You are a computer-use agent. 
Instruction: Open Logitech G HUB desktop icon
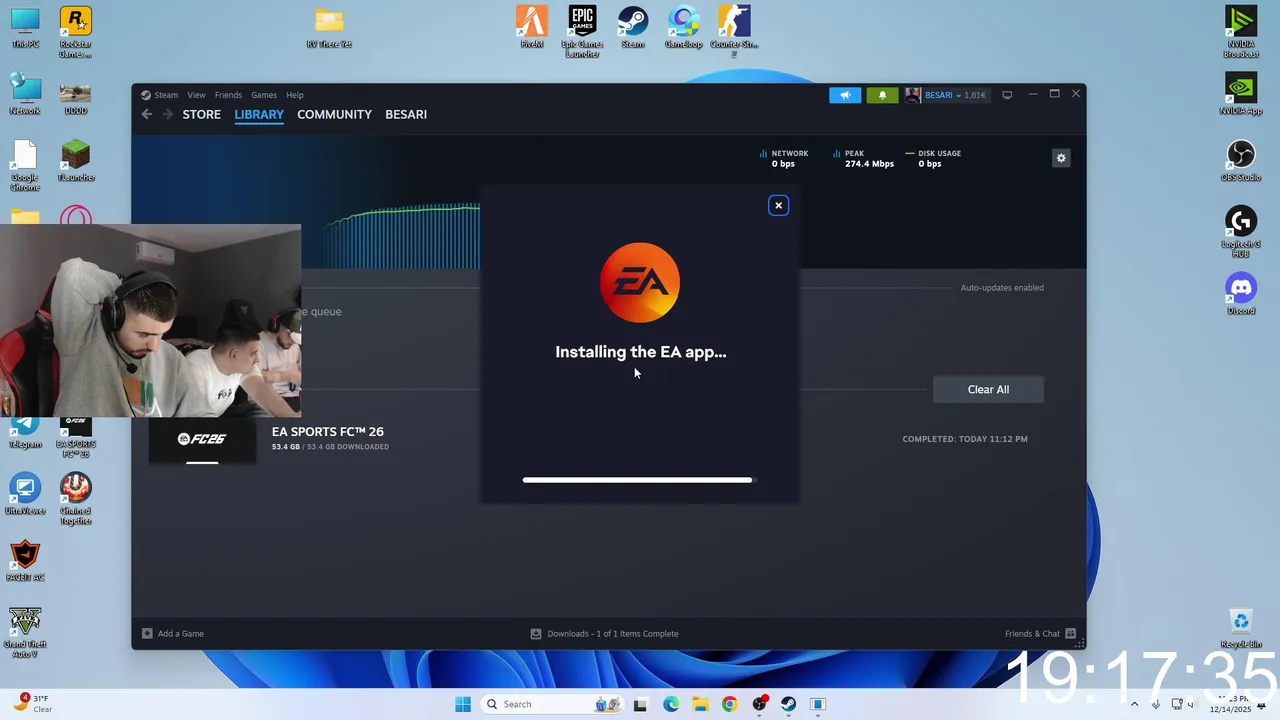click(x=1241, y=232)
